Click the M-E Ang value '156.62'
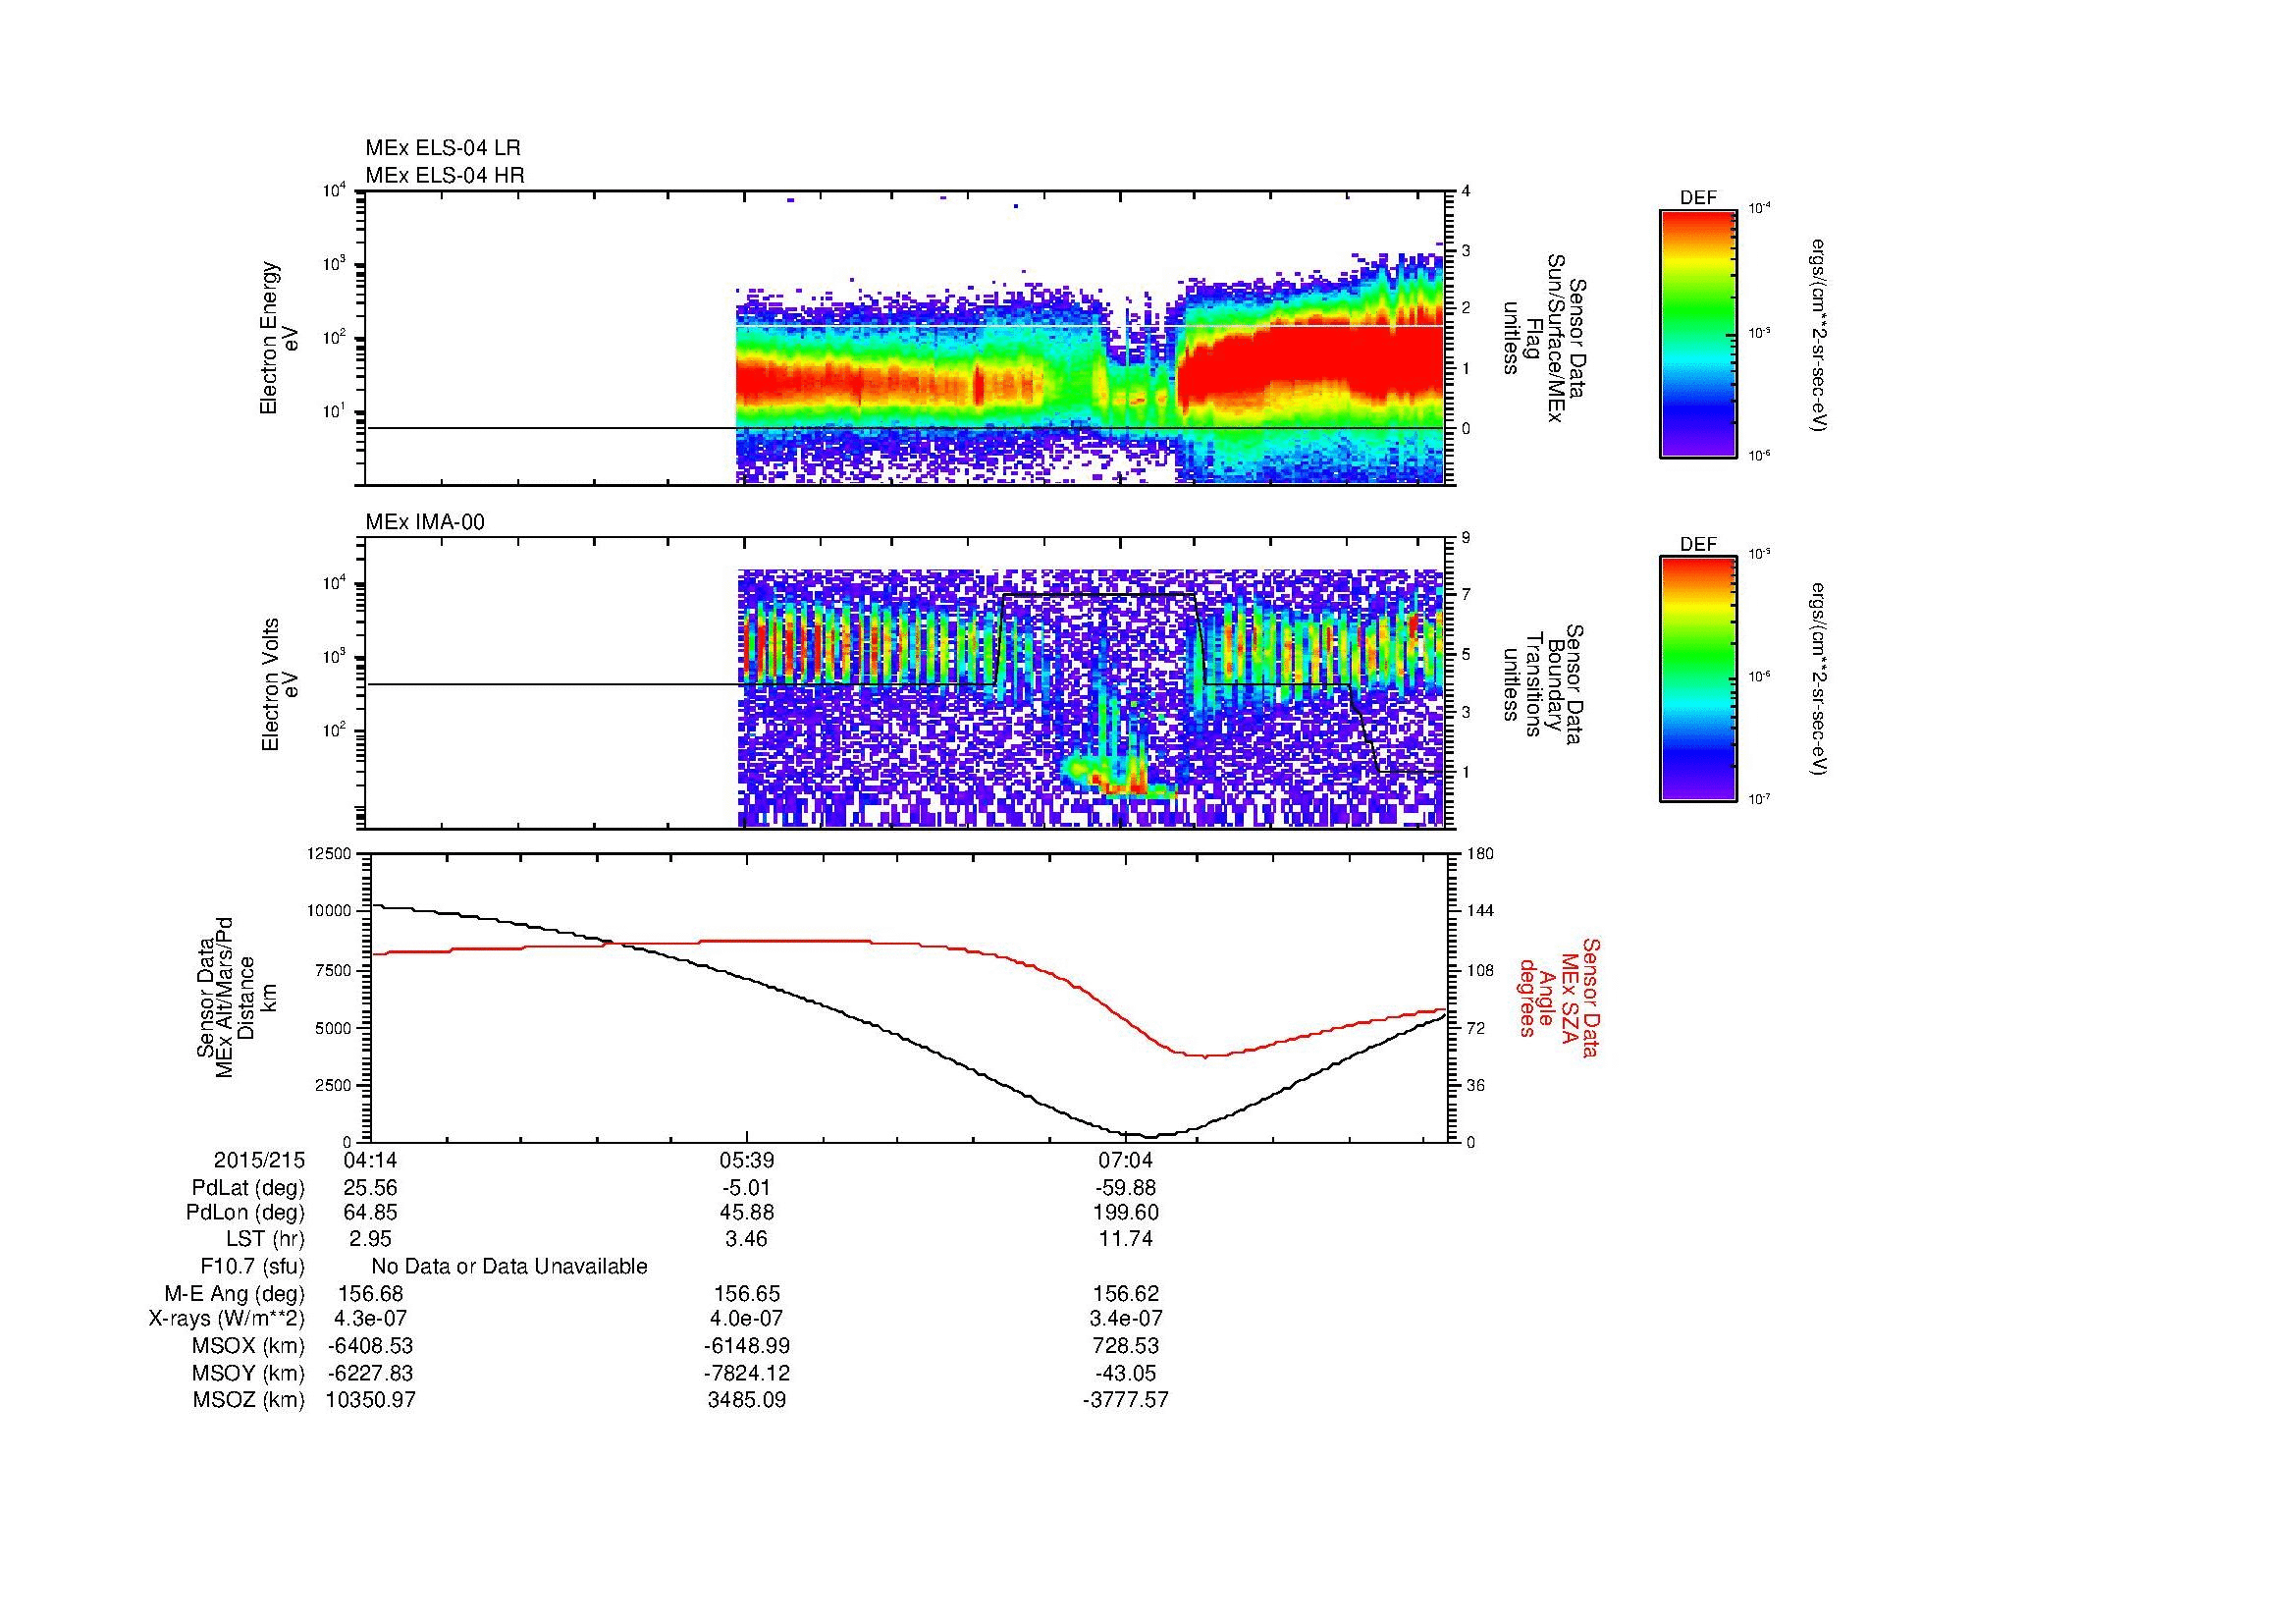2296x1623 pixels. (x=1125, y=1294)
